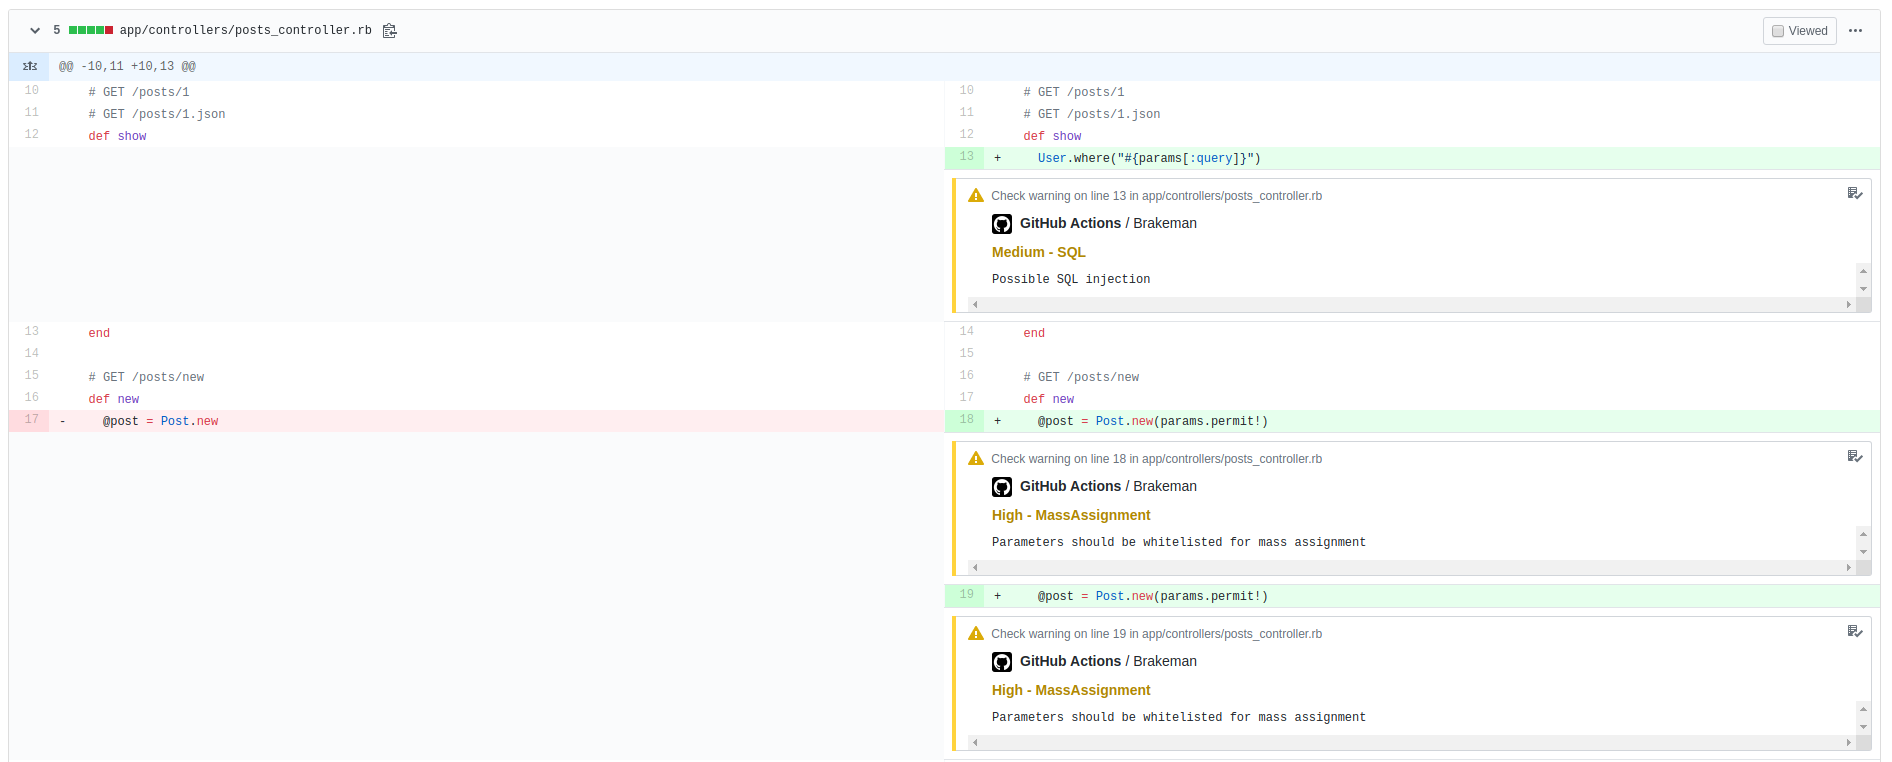Click added line number 13 on right side
Screen dimensions: 1892x762
(x=966, y=157)
